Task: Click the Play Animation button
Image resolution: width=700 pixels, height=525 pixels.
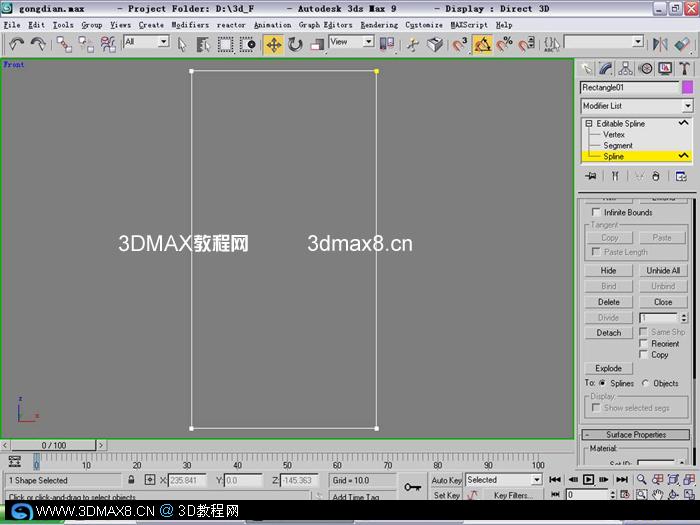Action: (x=588, y=479)
